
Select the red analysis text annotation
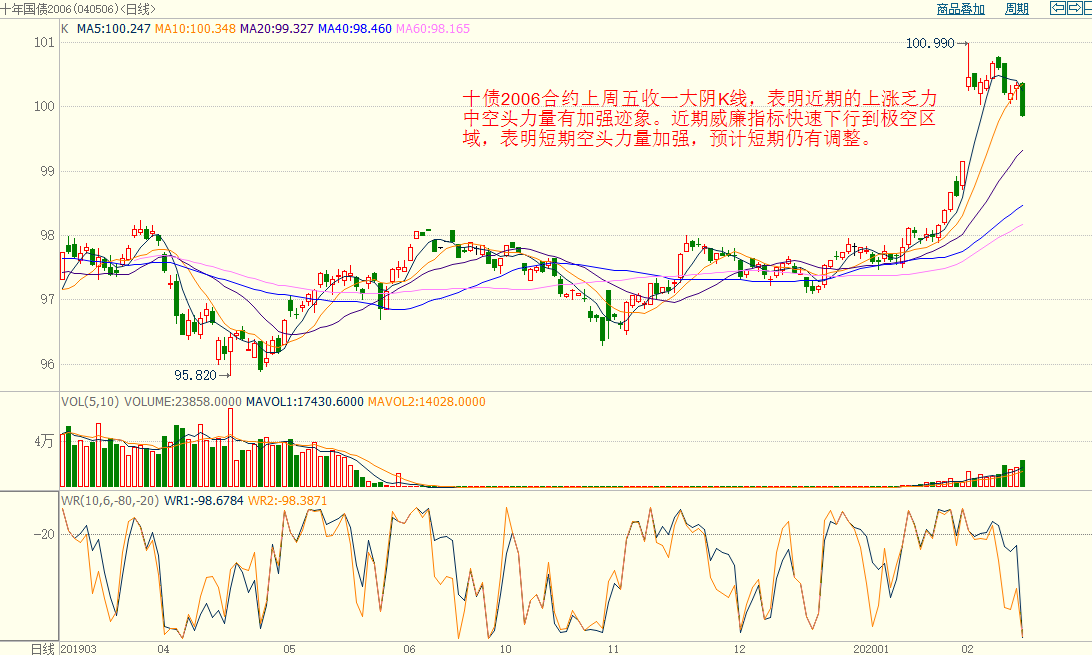pos(700,119)
